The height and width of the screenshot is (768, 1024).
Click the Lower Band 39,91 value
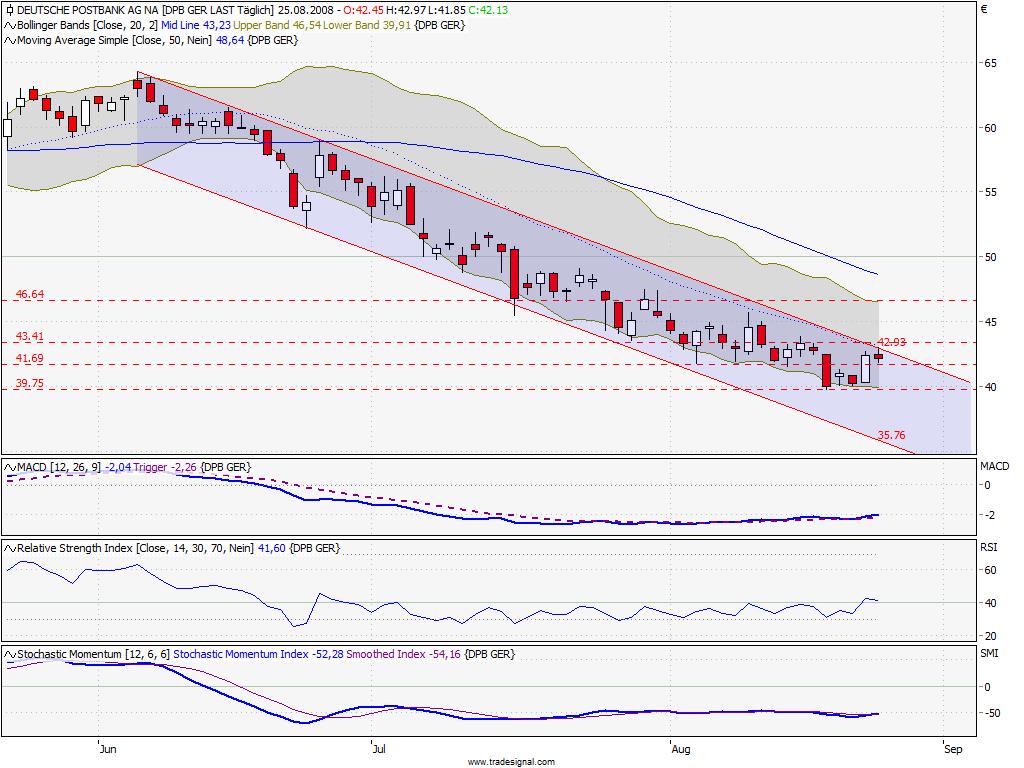[367, 25]
